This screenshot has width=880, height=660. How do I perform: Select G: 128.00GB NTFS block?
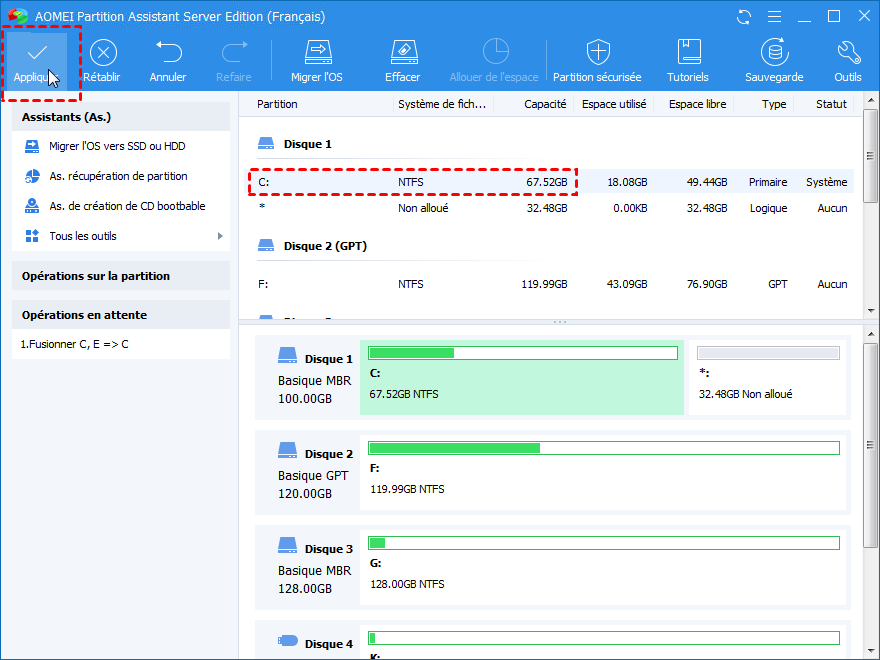(603, 567)
